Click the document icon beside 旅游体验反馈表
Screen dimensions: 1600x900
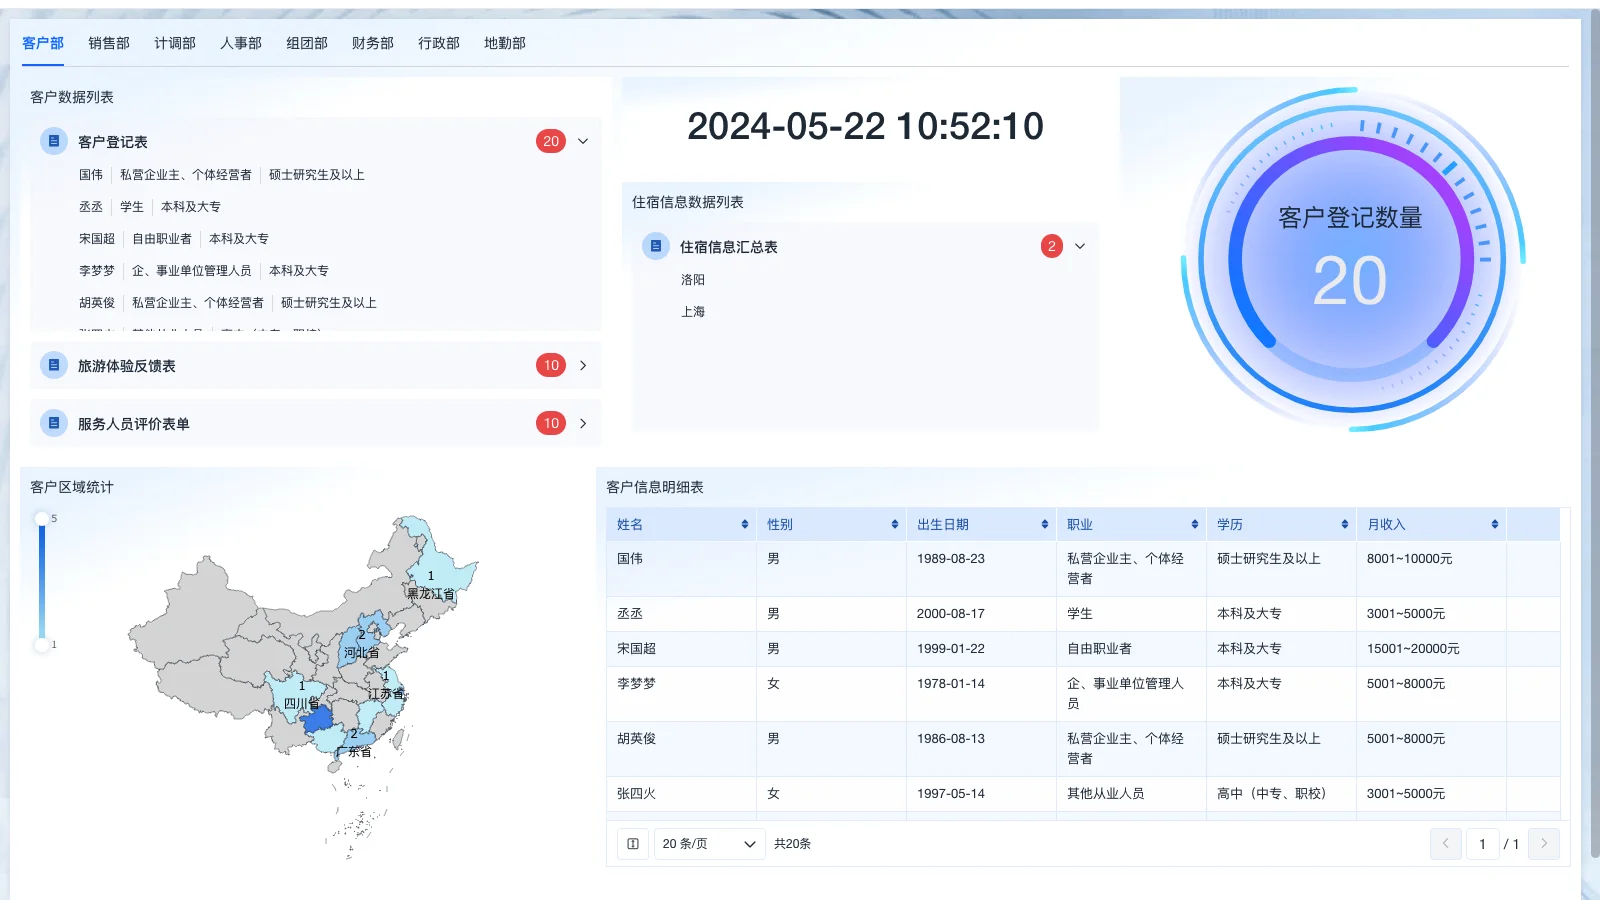click(x=53, y=365)
